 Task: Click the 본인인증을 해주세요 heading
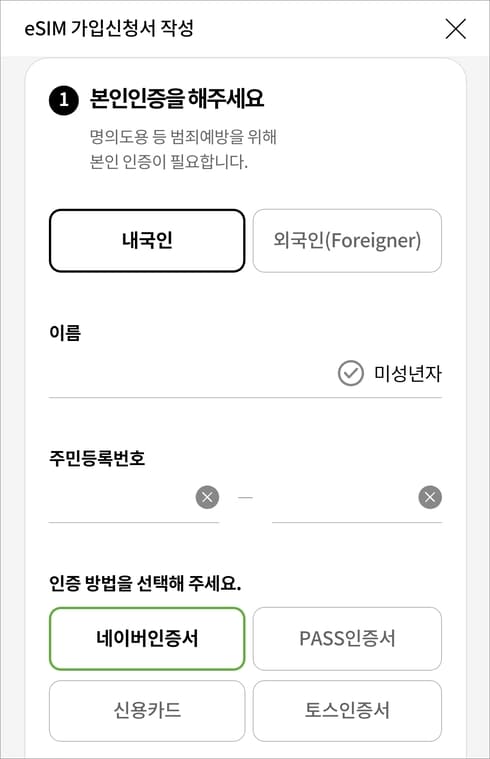coord(177,99)
